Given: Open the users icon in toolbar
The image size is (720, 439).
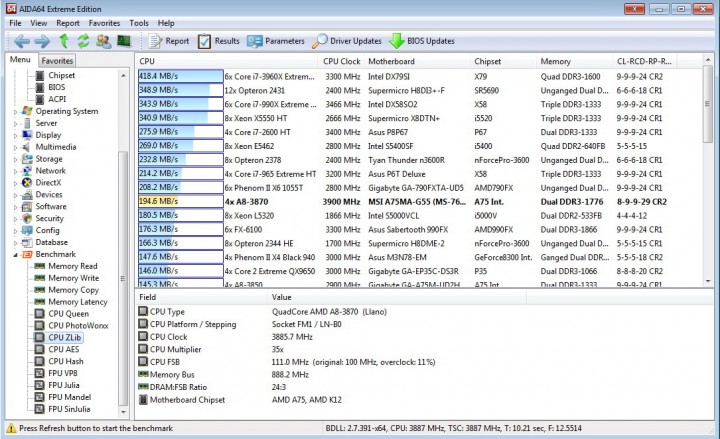Looking at the screenshot, I should (104, 41).
